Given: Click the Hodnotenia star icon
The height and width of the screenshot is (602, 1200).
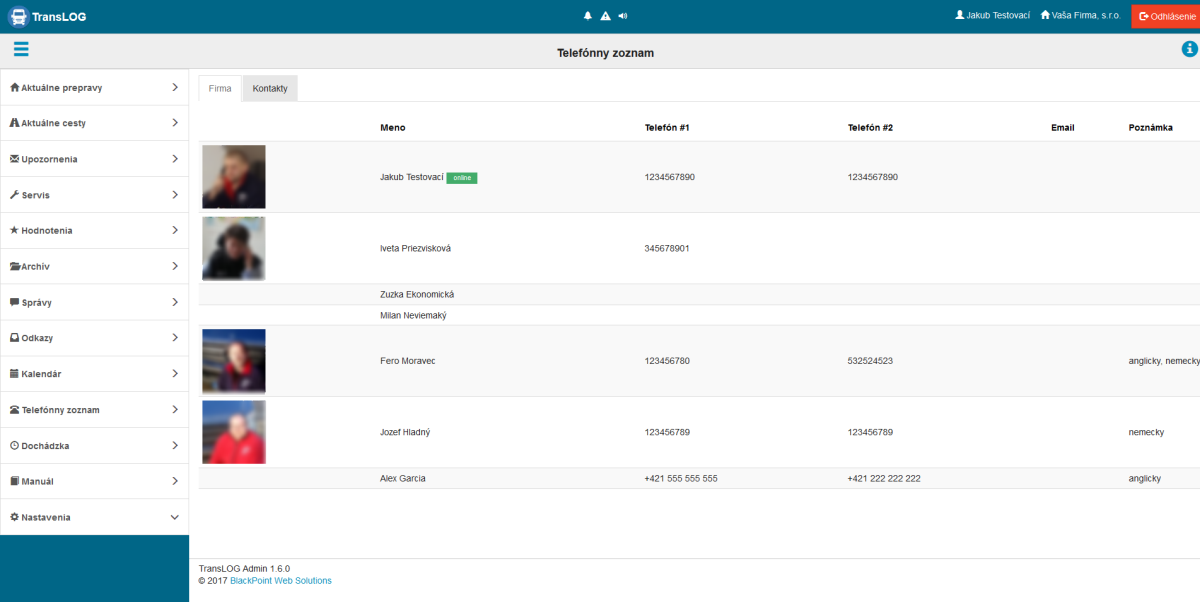Looking at the screenshot, I should point(15,230).
